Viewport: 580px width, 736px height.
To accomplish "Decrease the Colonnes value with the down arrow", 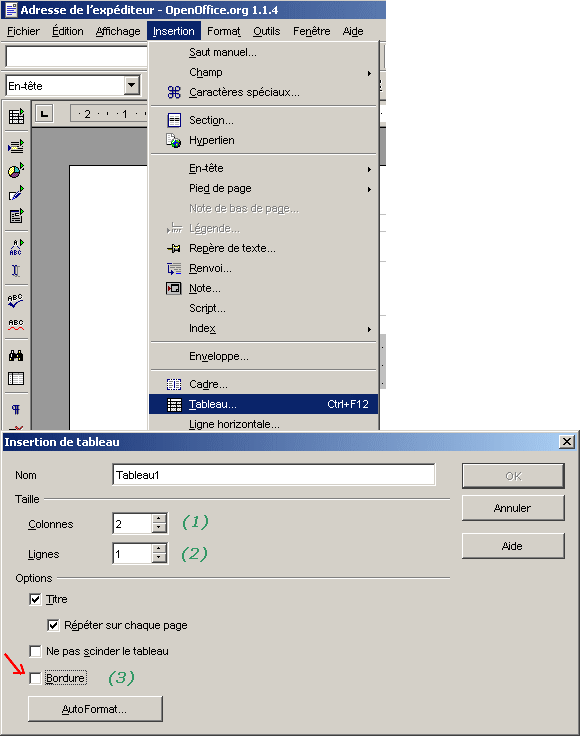I will (160, 528).
